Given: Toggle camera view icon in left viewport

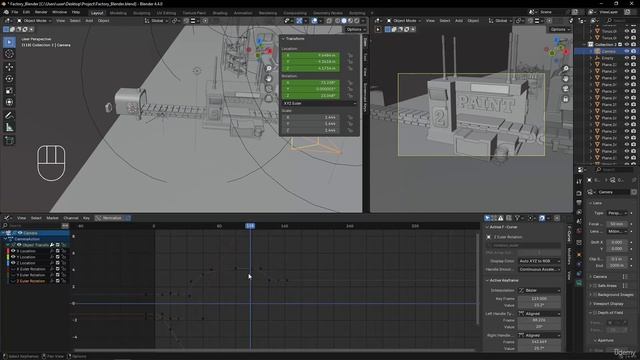Looking at the screenshot, I should [269, 88].
